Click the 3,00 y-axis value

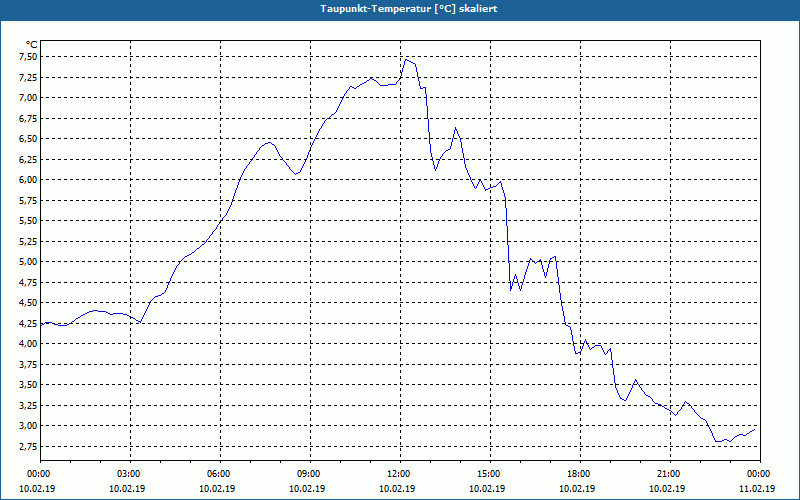tap(28, 426)
